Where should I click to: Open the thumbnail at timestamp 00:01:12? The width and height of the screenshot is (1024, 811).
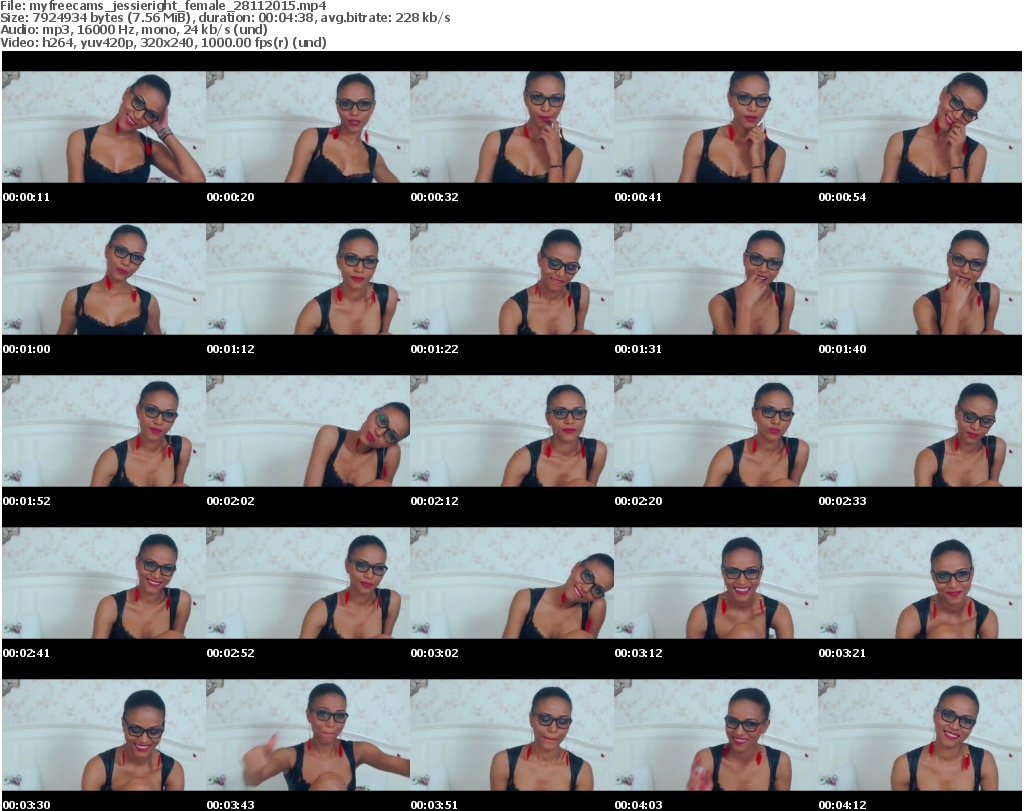coord(308,279)
